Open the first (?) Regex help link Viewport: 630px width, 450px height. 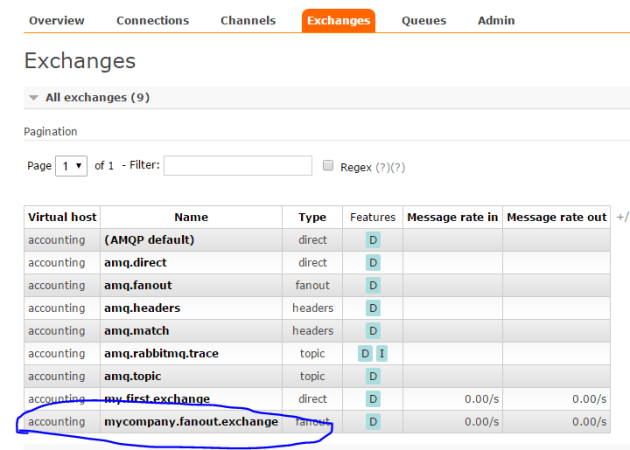(x=382, y=167)
